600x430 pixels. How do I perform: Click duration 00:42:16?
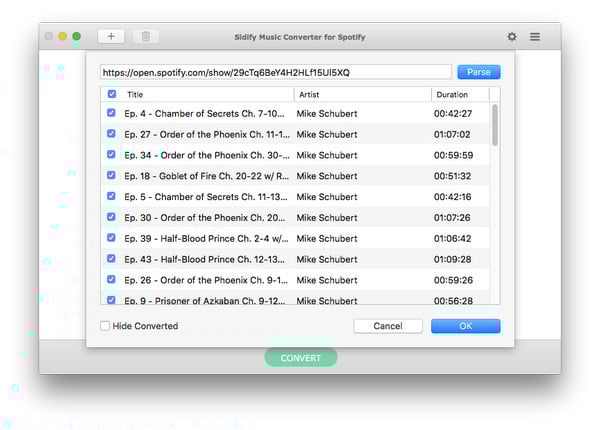pos(452,197)
